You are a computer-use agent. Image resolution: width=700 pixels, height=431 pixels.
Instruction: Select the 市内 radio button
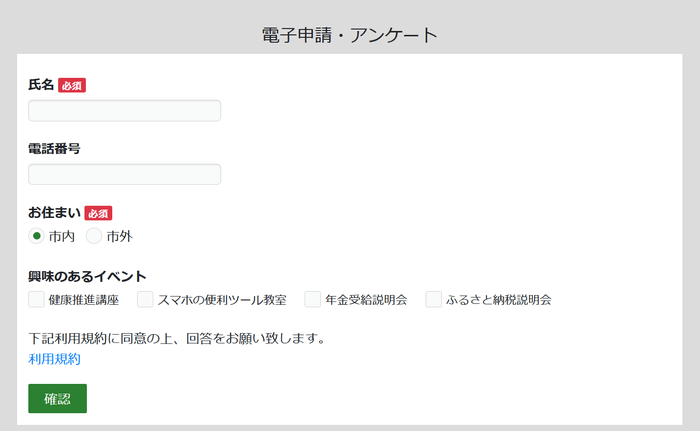click(36, 236)
